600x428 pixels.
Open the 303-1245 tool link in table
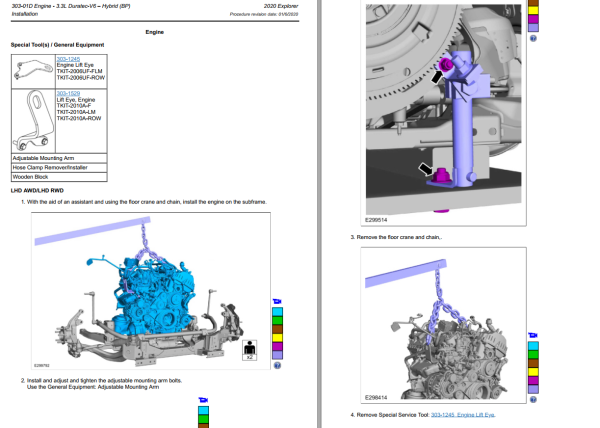tap(68, 59)
